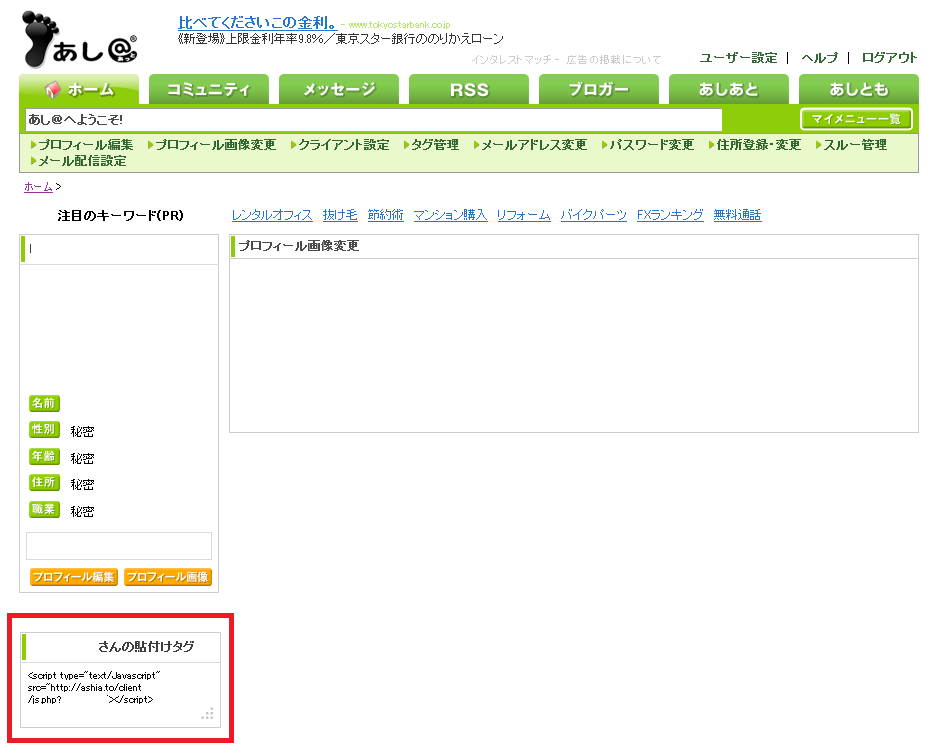Click the インタレストマッチ link
Screen dimensions: 931x754
512,60
